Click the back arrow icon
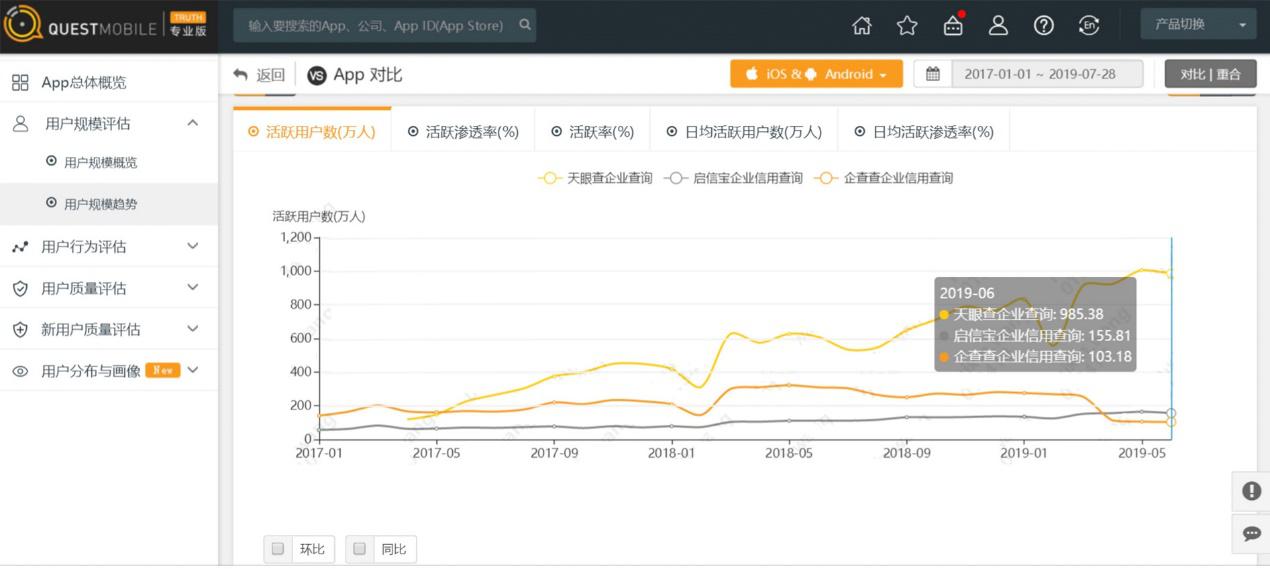 pyautogui.click(x=240, y=74)
